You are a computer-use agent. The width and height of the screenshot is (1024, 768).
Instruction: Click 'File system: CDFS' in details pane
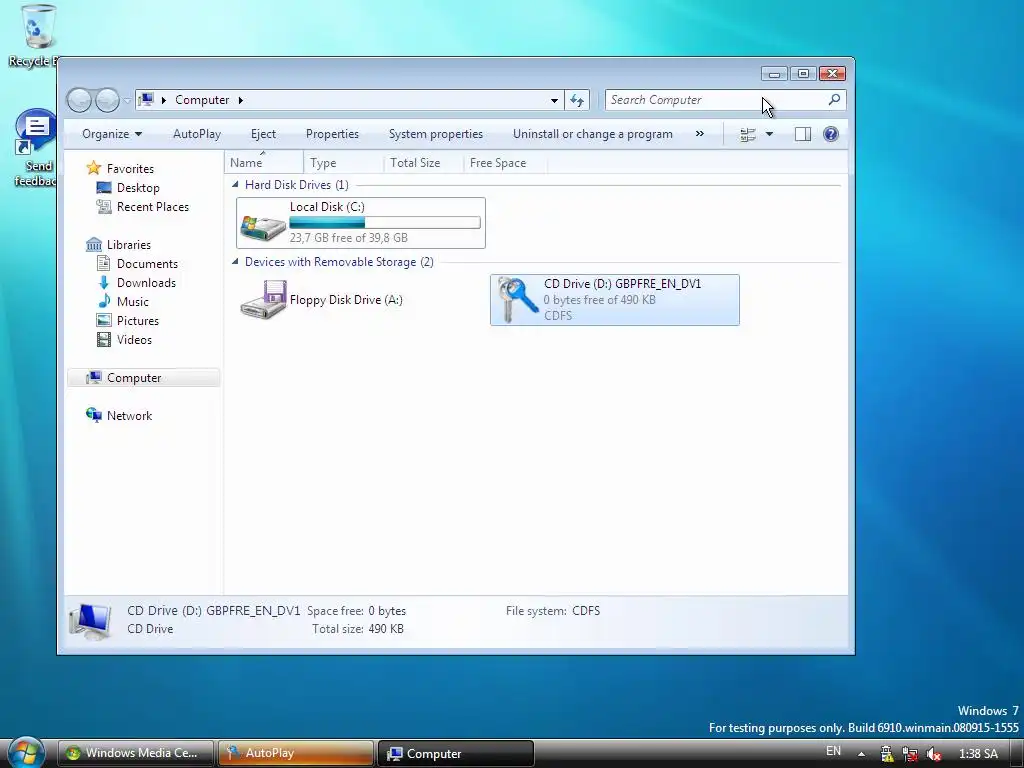(552, 611)
